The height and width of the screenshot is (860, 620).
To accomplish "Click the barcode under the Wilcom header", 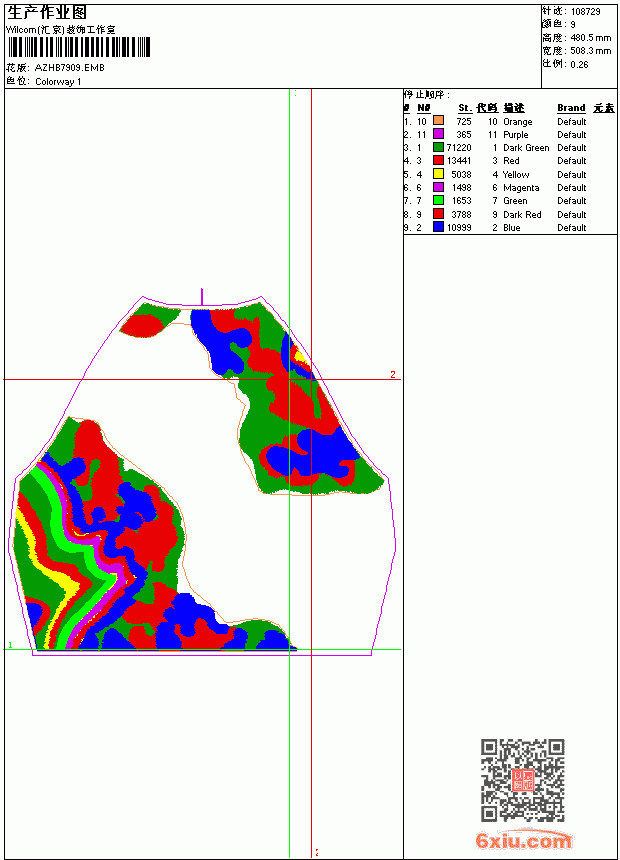I will 78,47.
